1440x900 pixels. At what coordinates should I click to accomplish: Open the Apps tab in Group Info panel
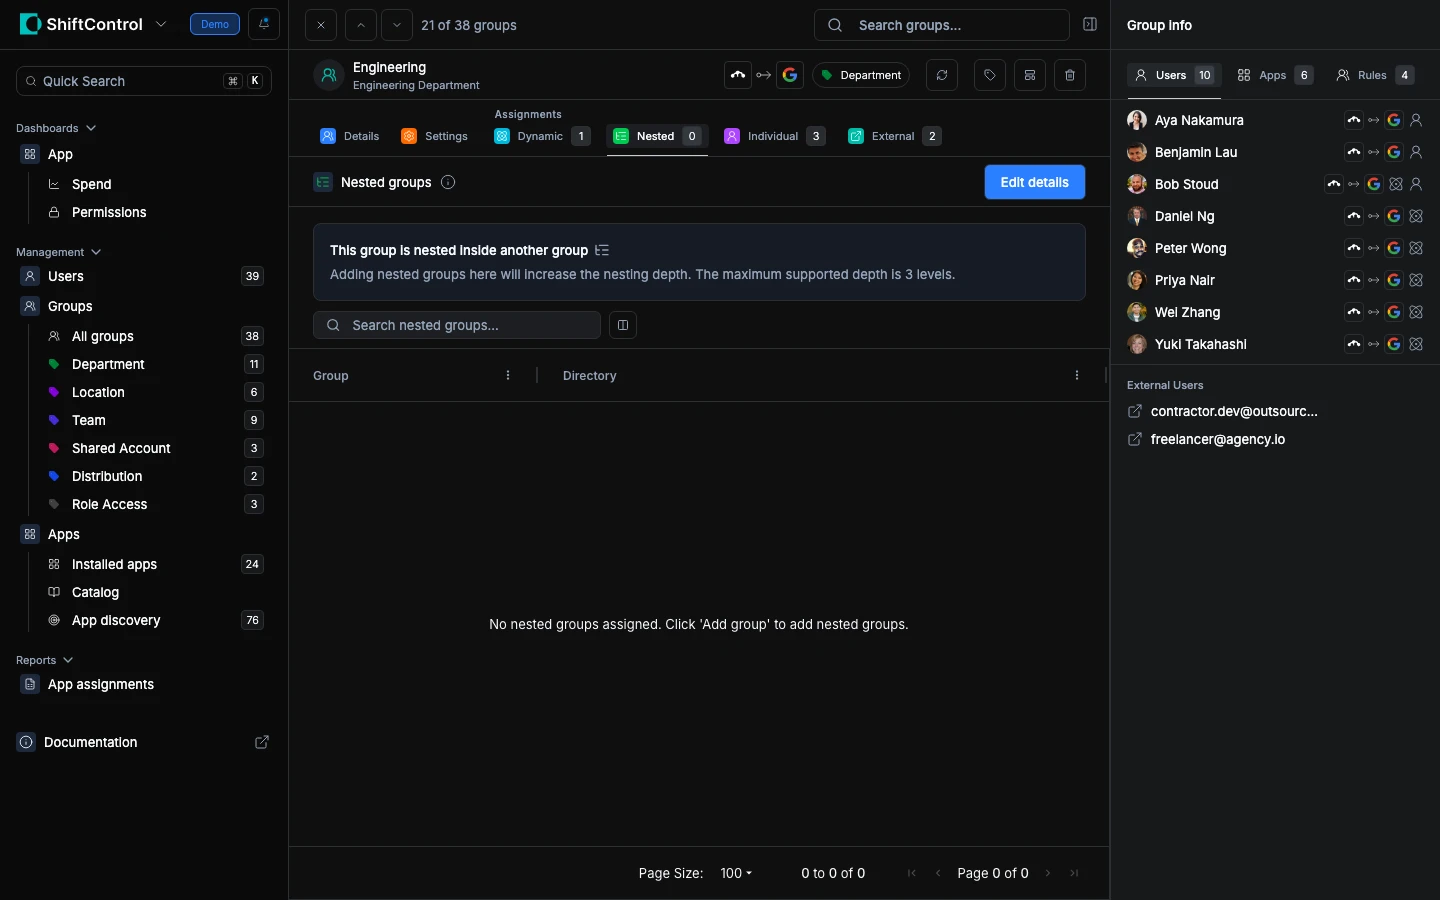(x=1274, y=75)
